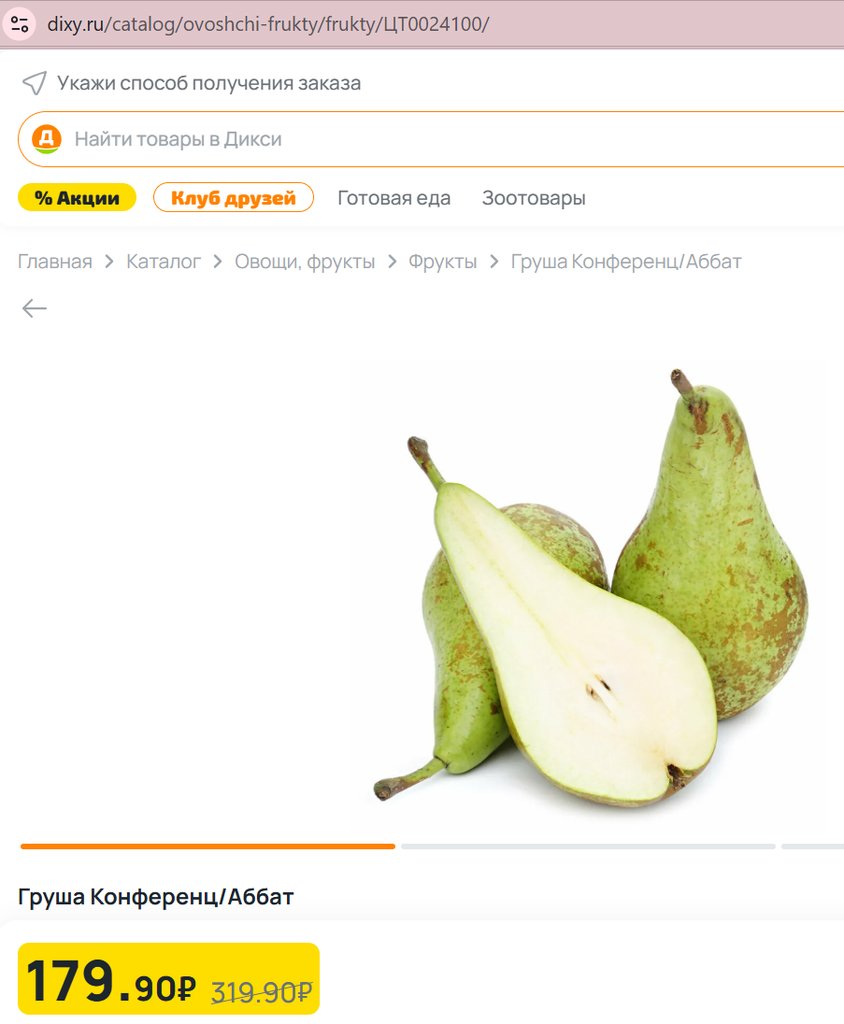Click the orange Dixy logo in search field
844x1024 pixels.
coord(46,139)
